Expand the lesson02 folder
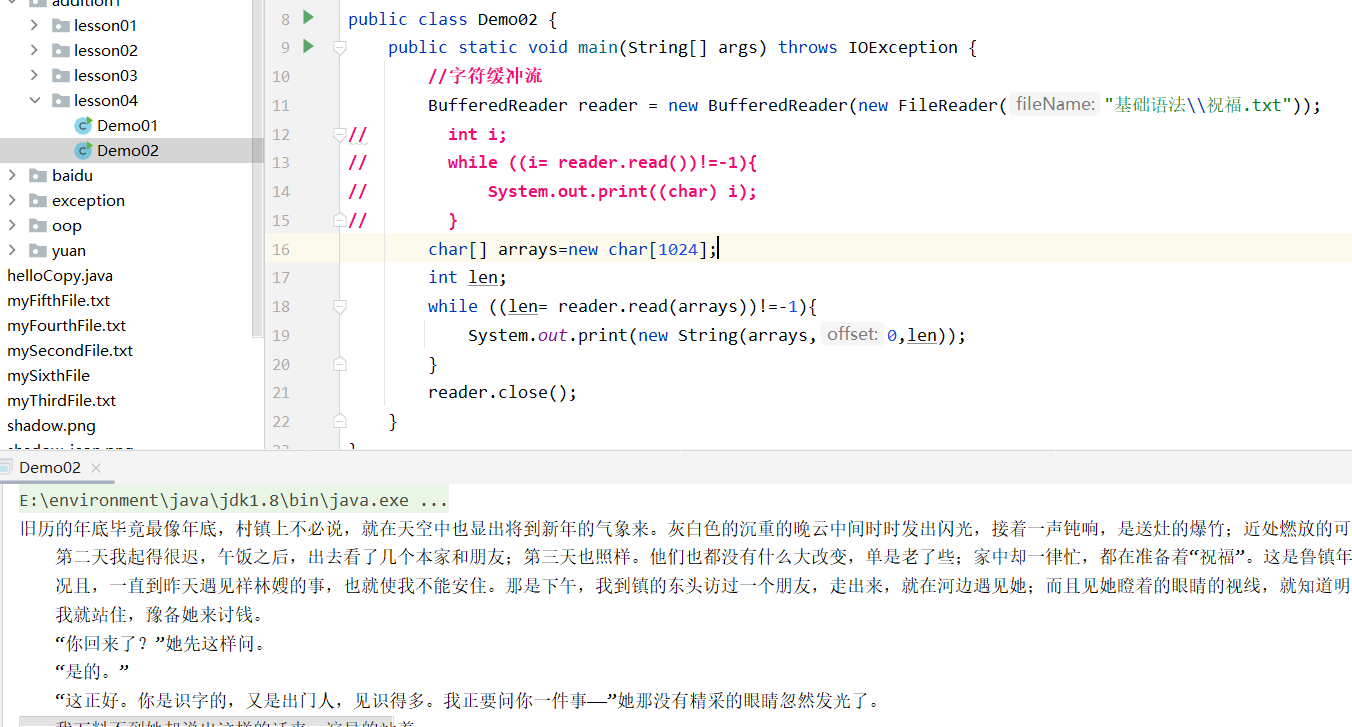The height and width of the screenshot is (727, 1352). click(x=35, y=50)
